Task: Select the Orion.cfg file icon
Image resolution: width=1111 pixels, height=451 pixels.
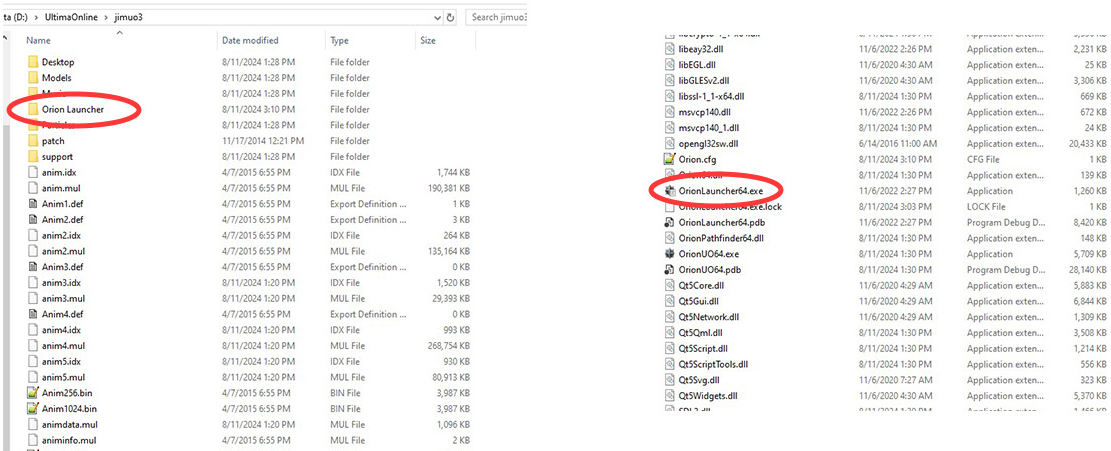Action: point(671,159)
